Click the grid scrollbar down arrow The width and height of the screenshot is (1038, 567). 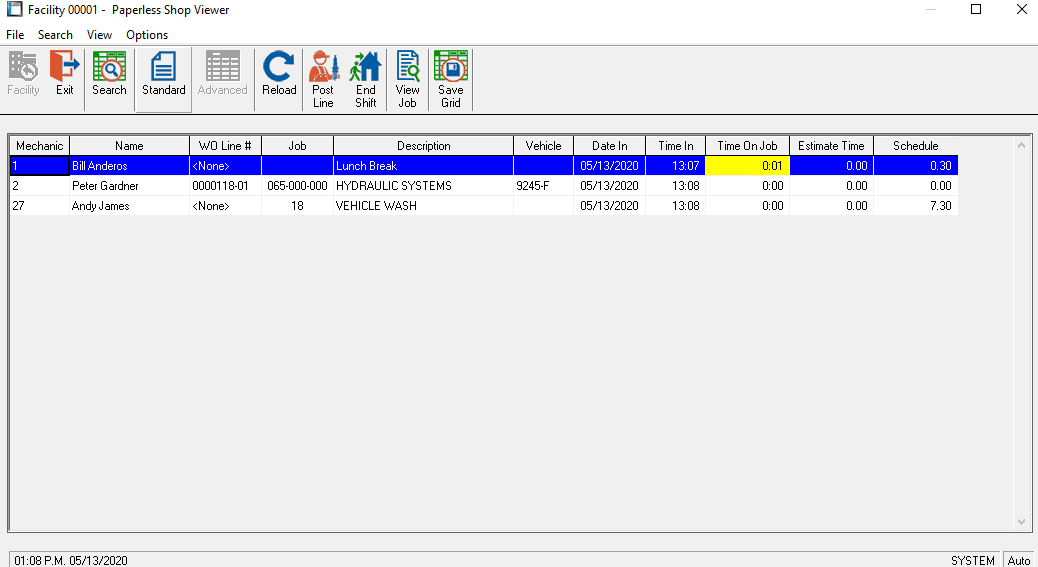[1021, 522]
